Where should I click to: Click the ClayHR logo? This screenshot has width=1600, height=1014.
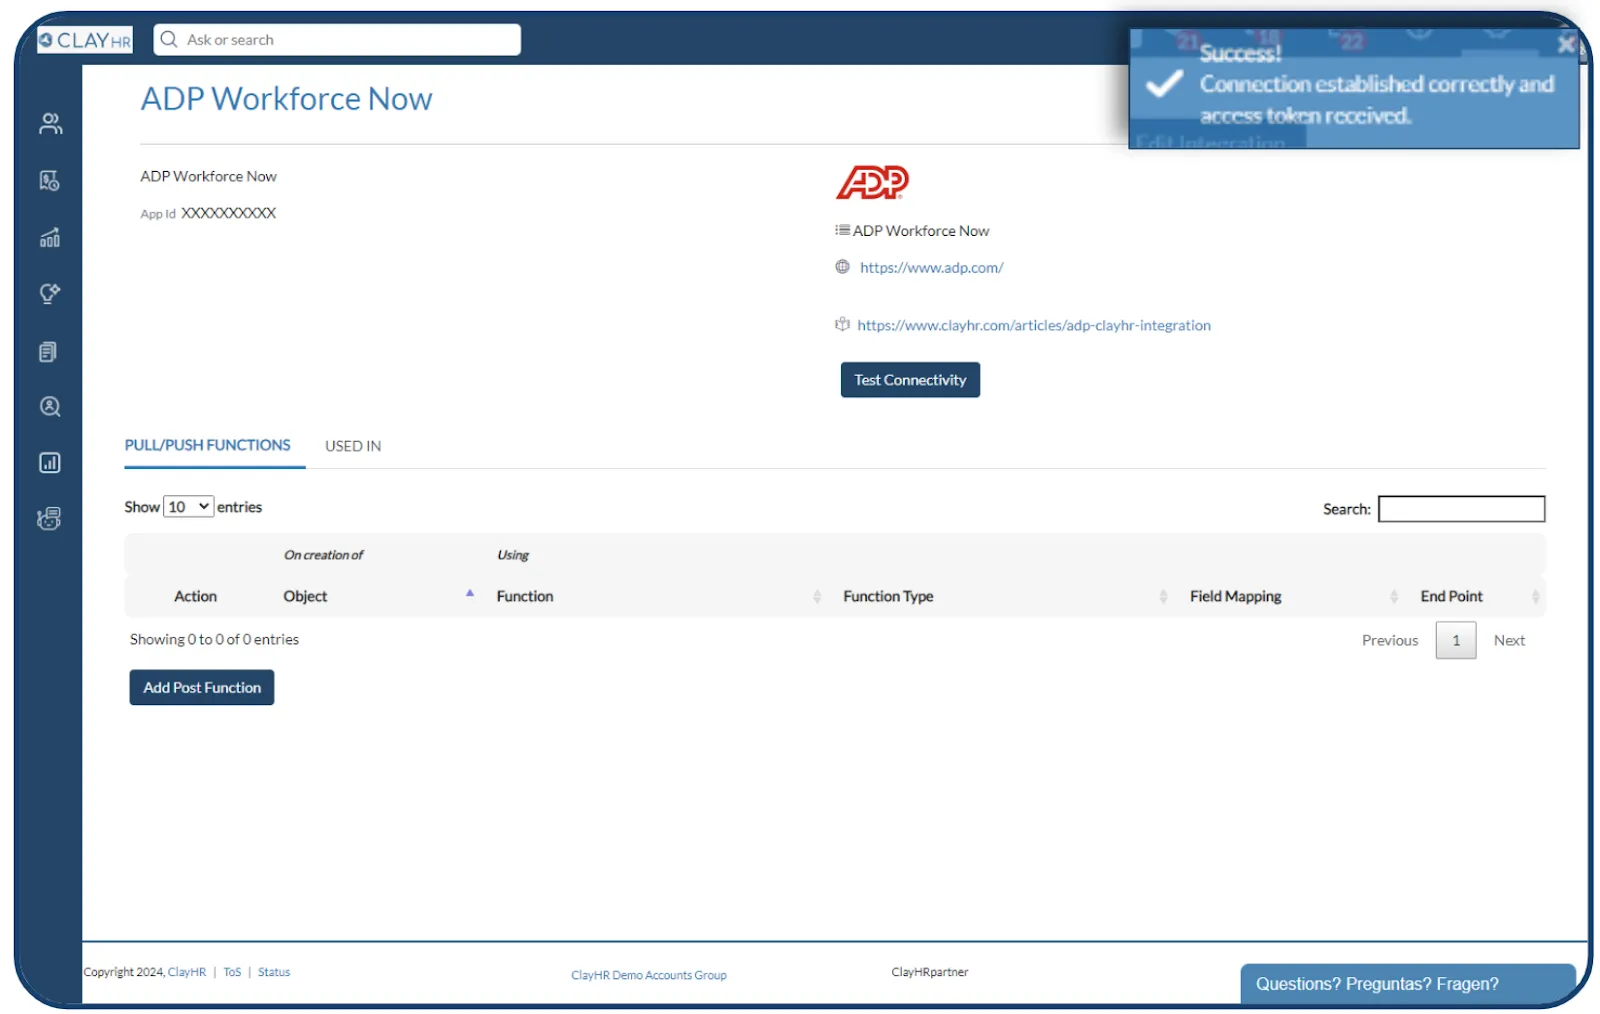pos(85,40)
